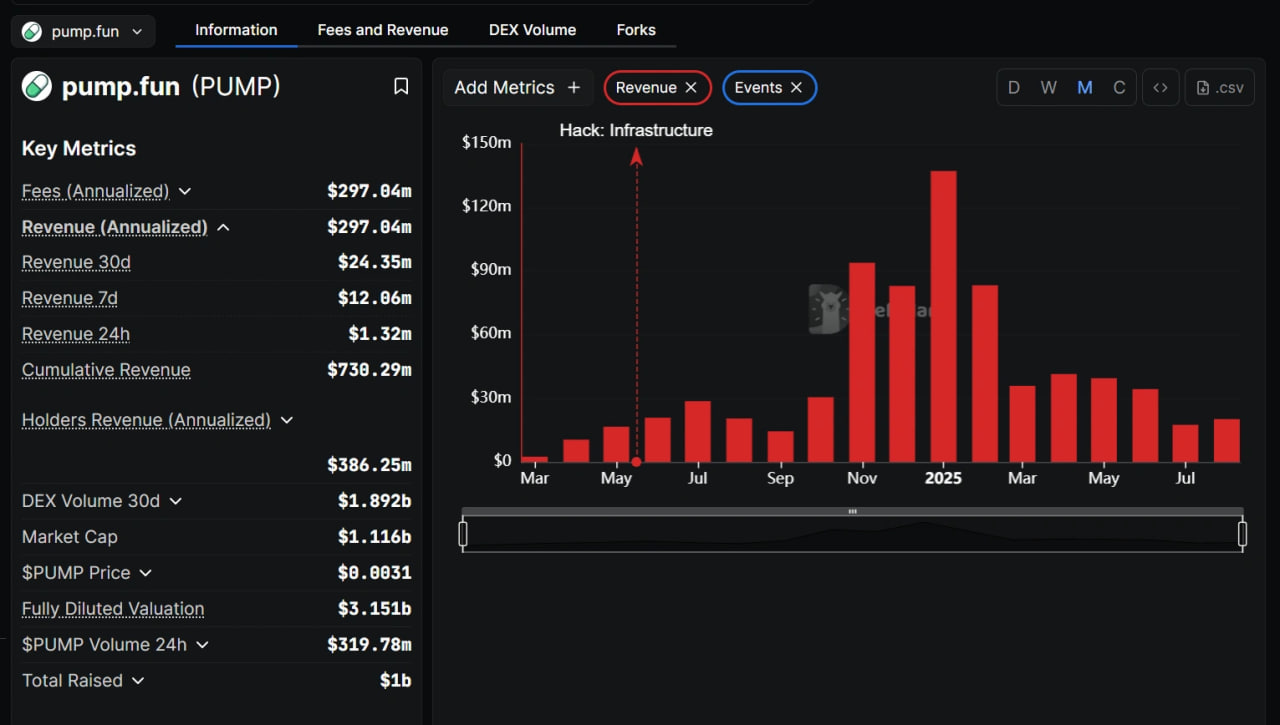The width and height of the screenshot is (1280, 725).
Task: Click the Cumulative Revenue label
Action: coord(106,370)
